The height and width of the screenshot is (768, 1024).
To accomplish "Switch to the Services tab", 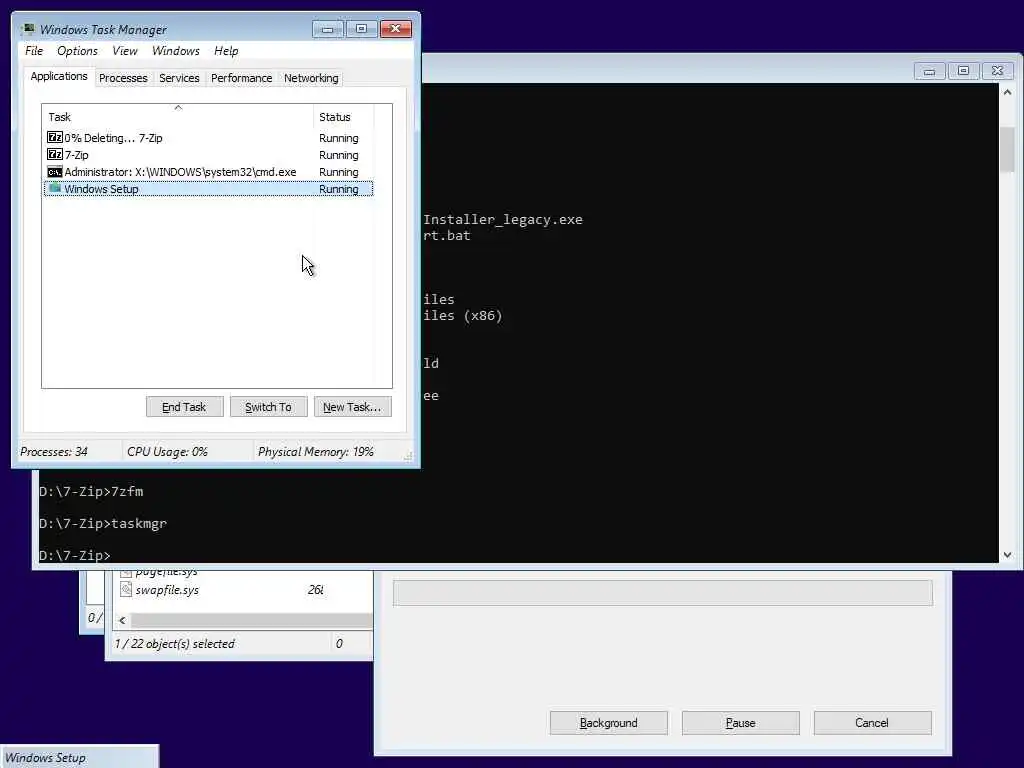I will click(179, 78).
